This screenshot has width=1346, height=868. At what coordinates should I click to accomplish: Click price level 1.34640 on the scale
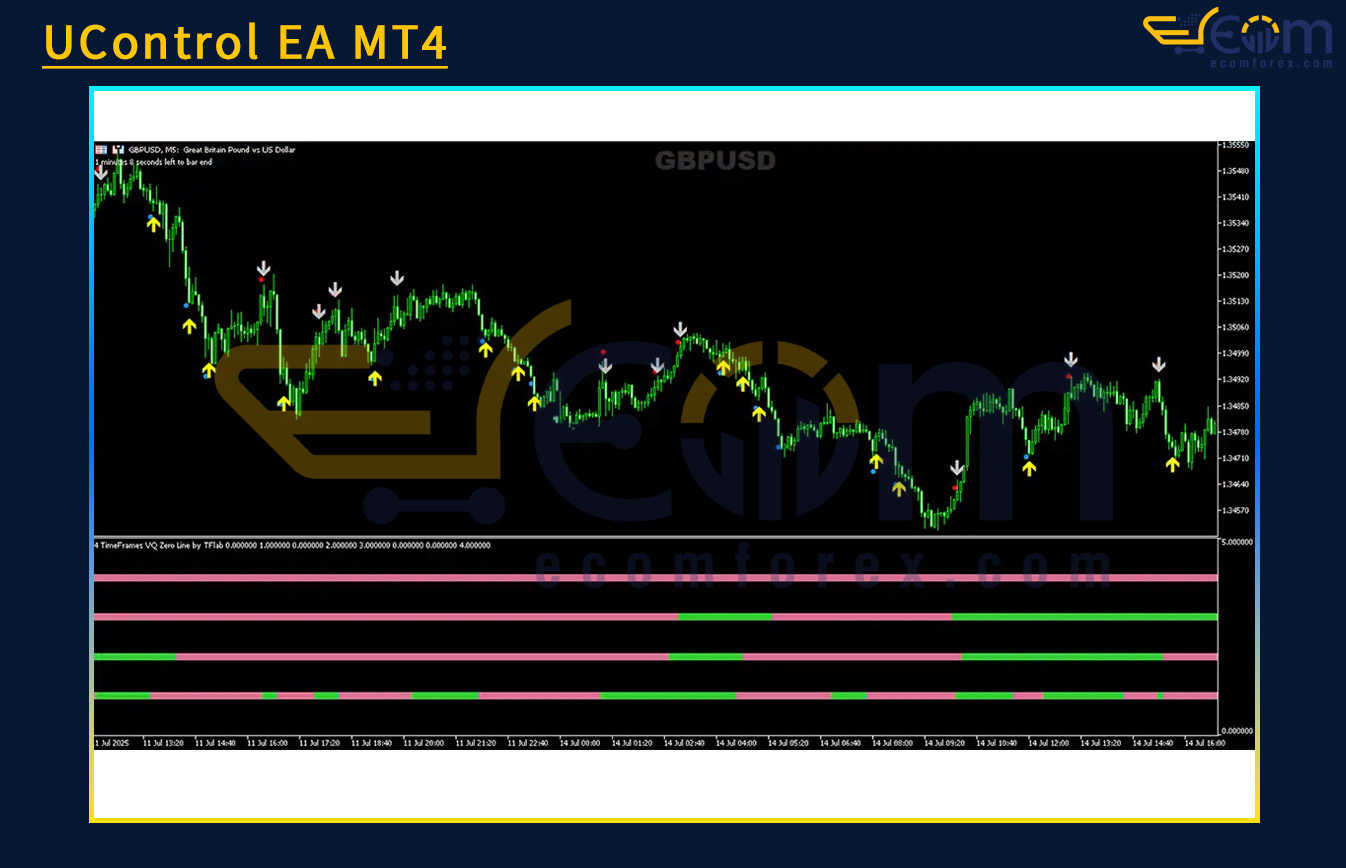click(x=1238, y=484)
